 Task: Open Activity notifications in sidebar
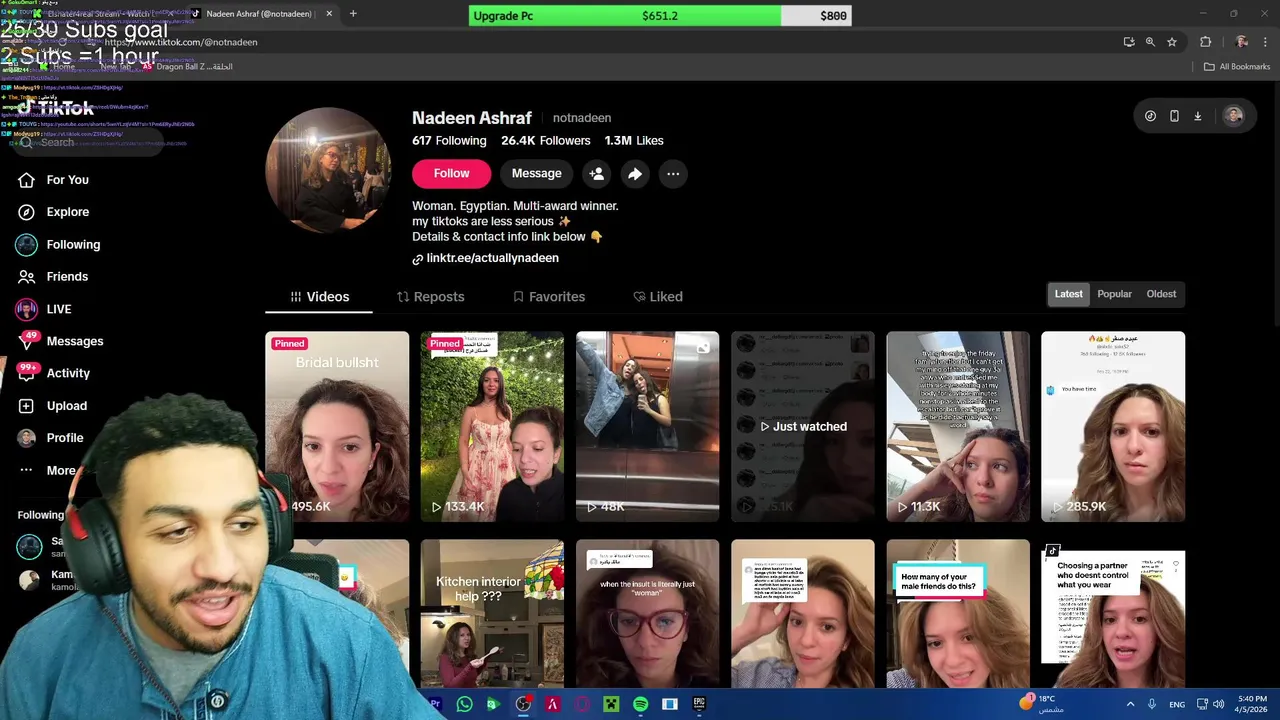[x=55, y=373]
